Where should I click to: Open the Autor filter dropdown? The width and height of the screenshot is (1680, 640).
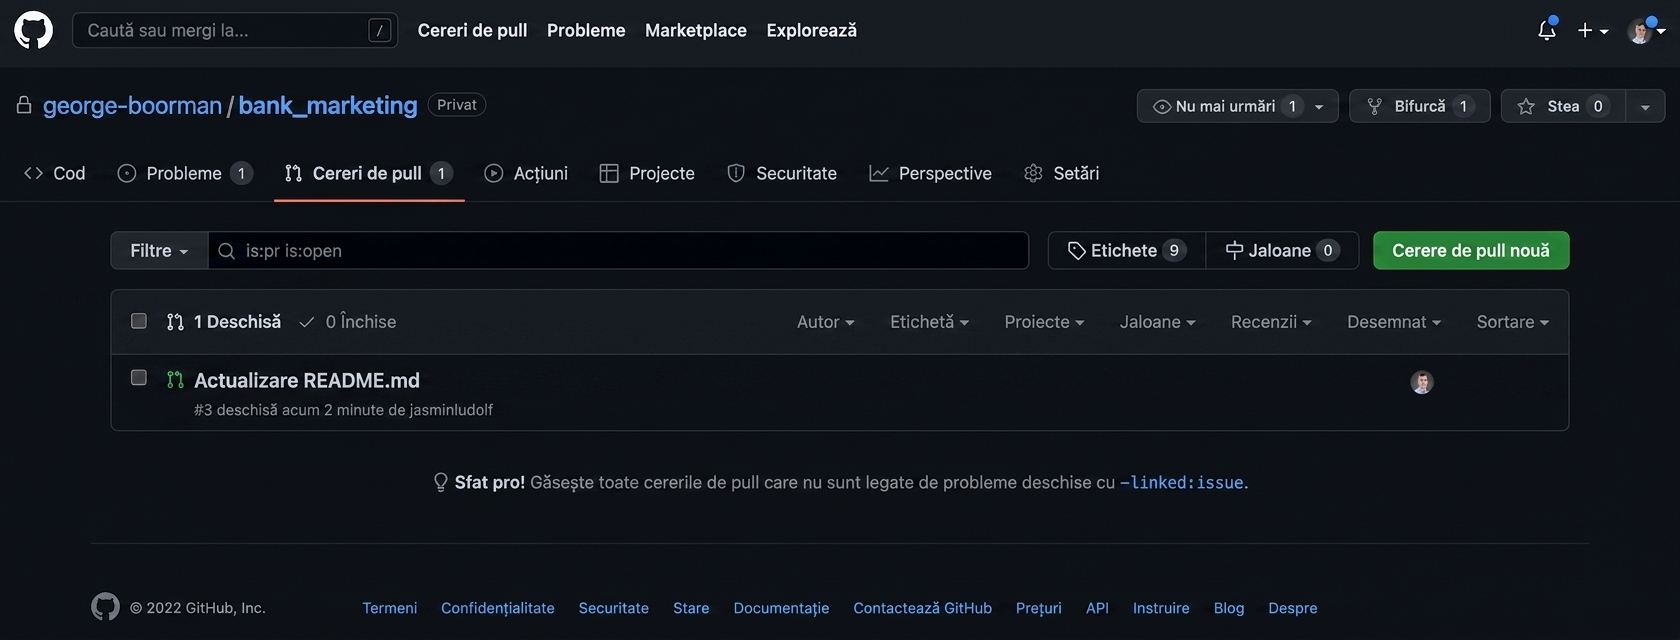click(826, 322)
